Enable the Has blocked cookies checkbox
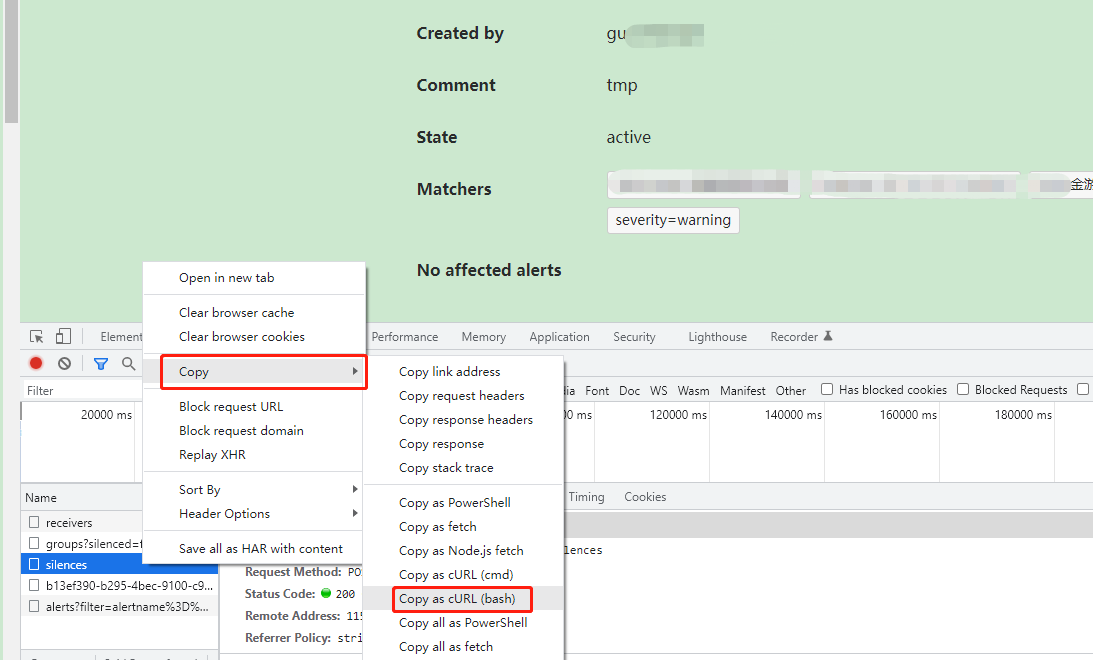 (x=827, y=390)
